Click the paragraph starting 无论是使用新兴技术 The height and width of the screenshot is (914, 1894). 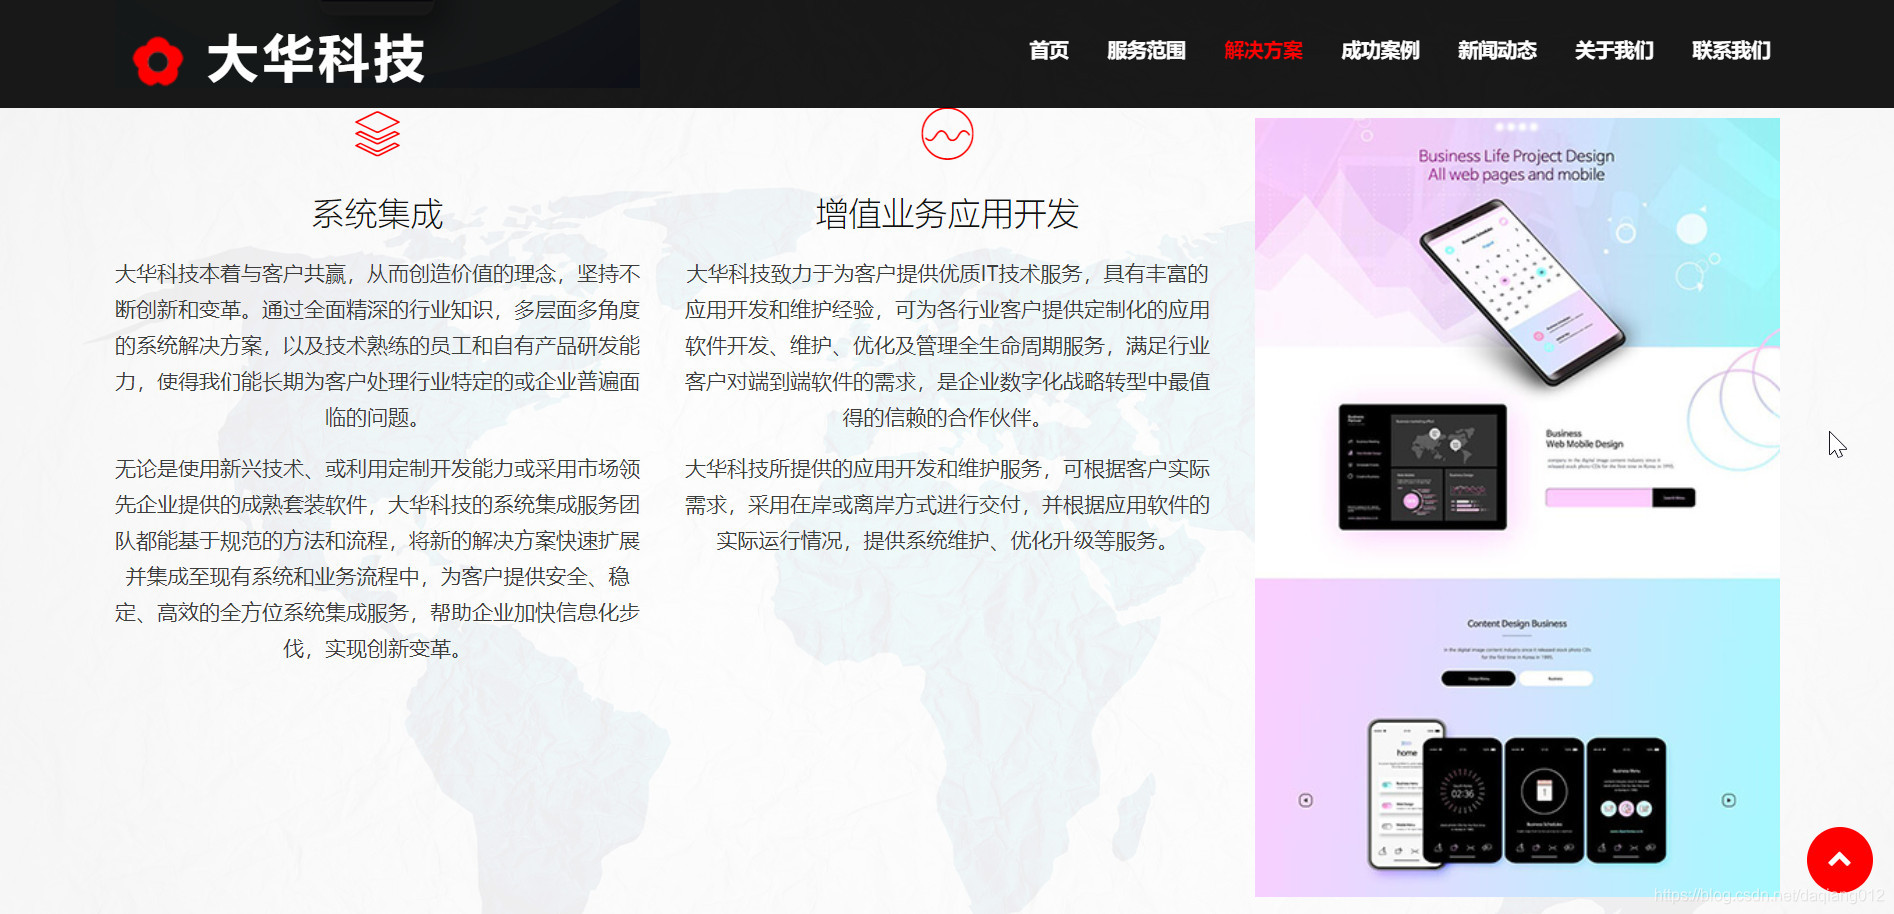377,559
